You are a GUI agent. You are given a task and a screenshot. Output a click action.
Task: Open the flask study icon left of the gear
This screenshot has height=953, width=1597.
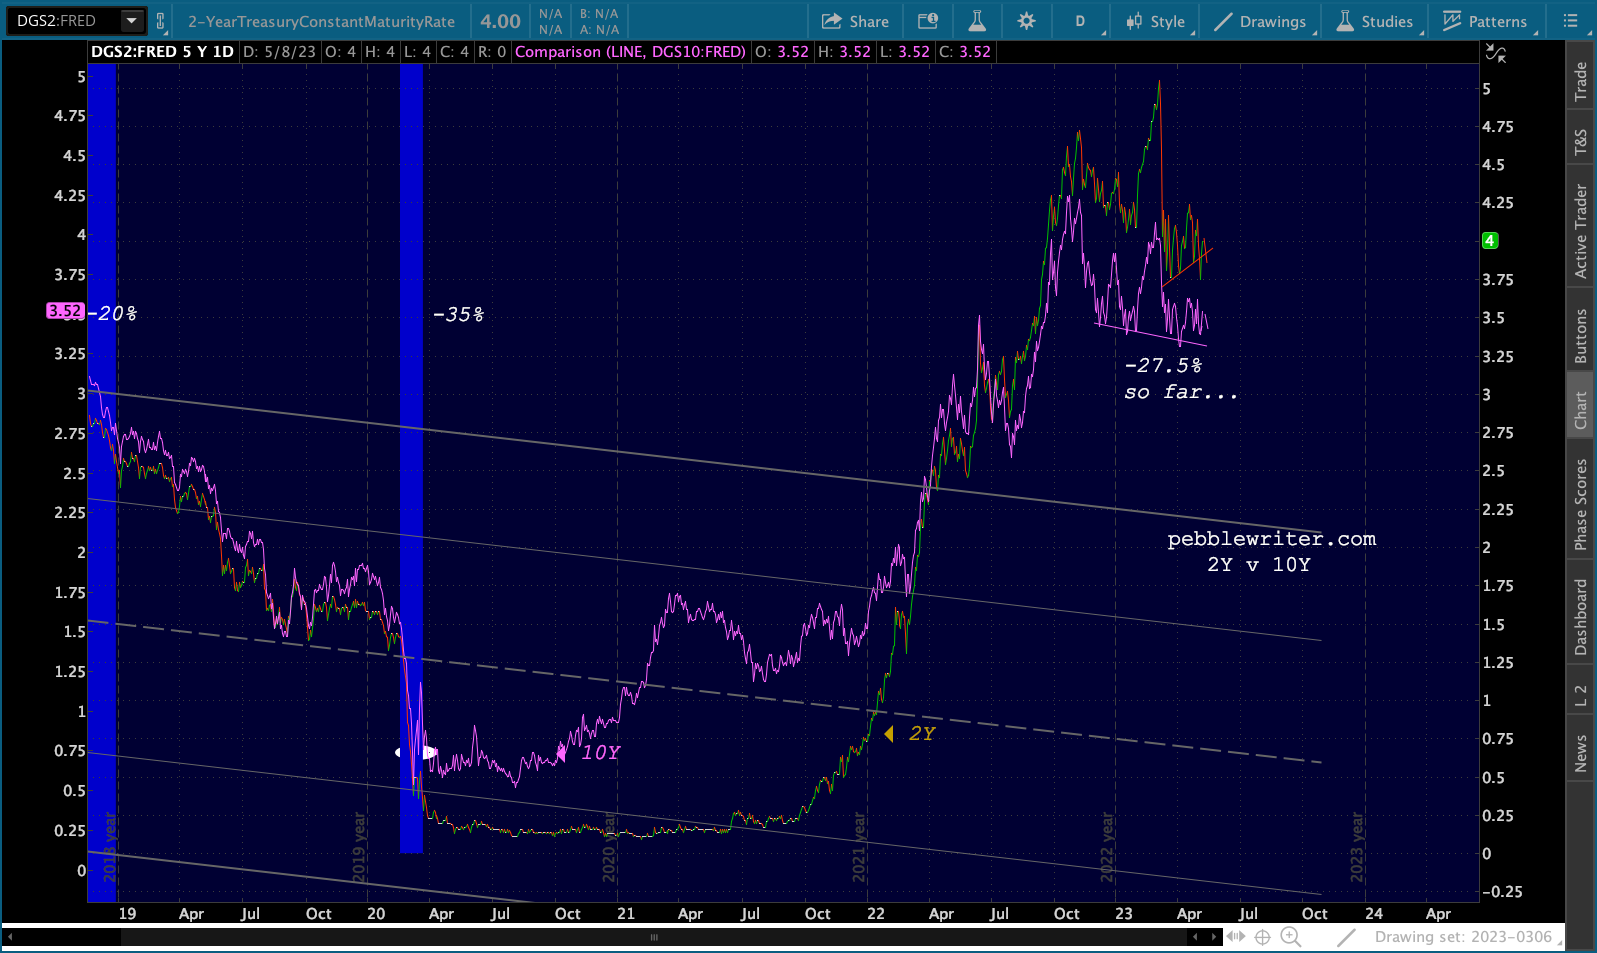(x=977, y=21)
